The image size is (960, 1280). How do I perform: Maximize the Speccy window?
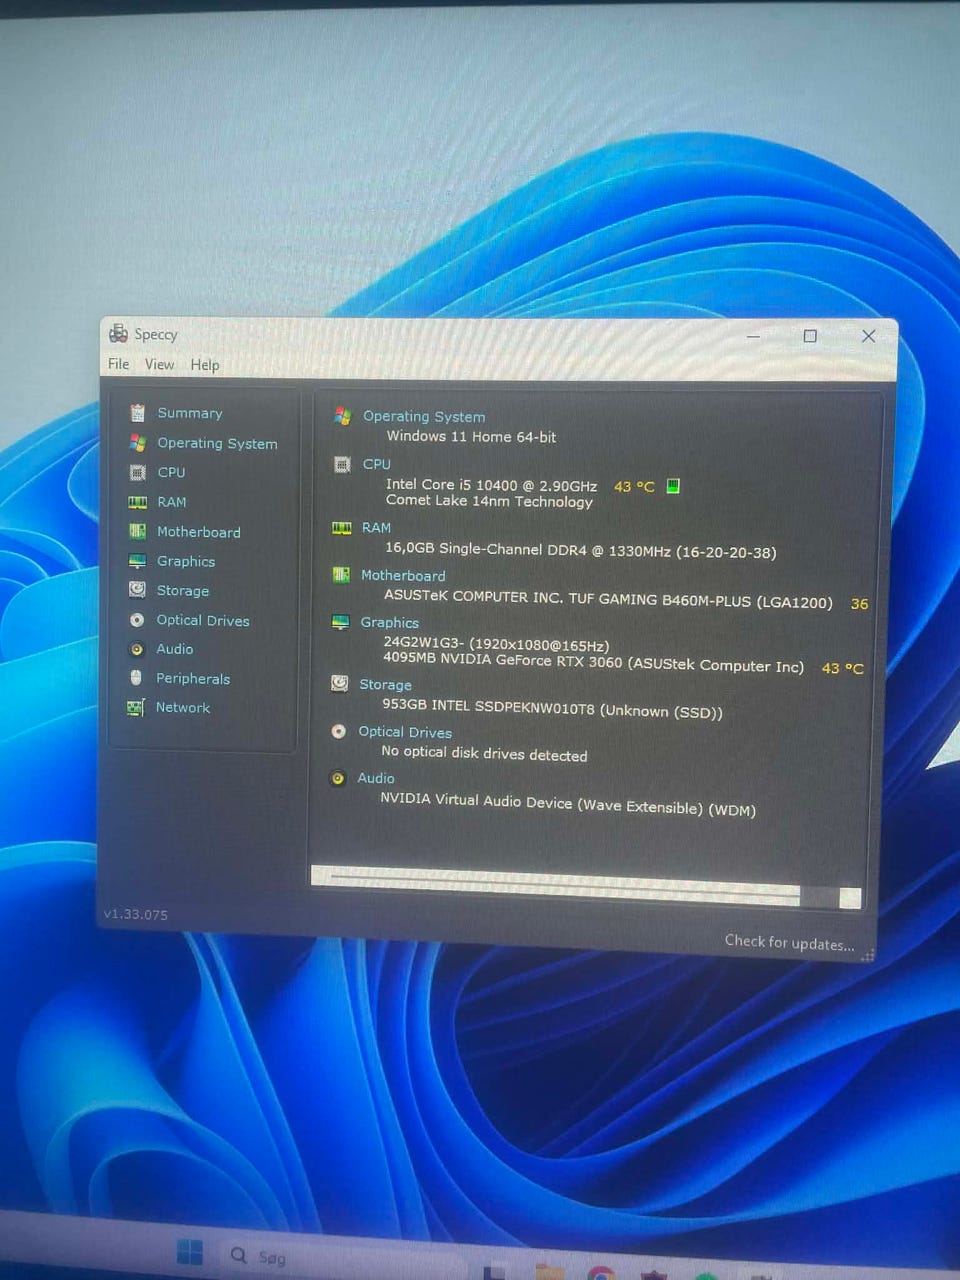coord(810,336)
